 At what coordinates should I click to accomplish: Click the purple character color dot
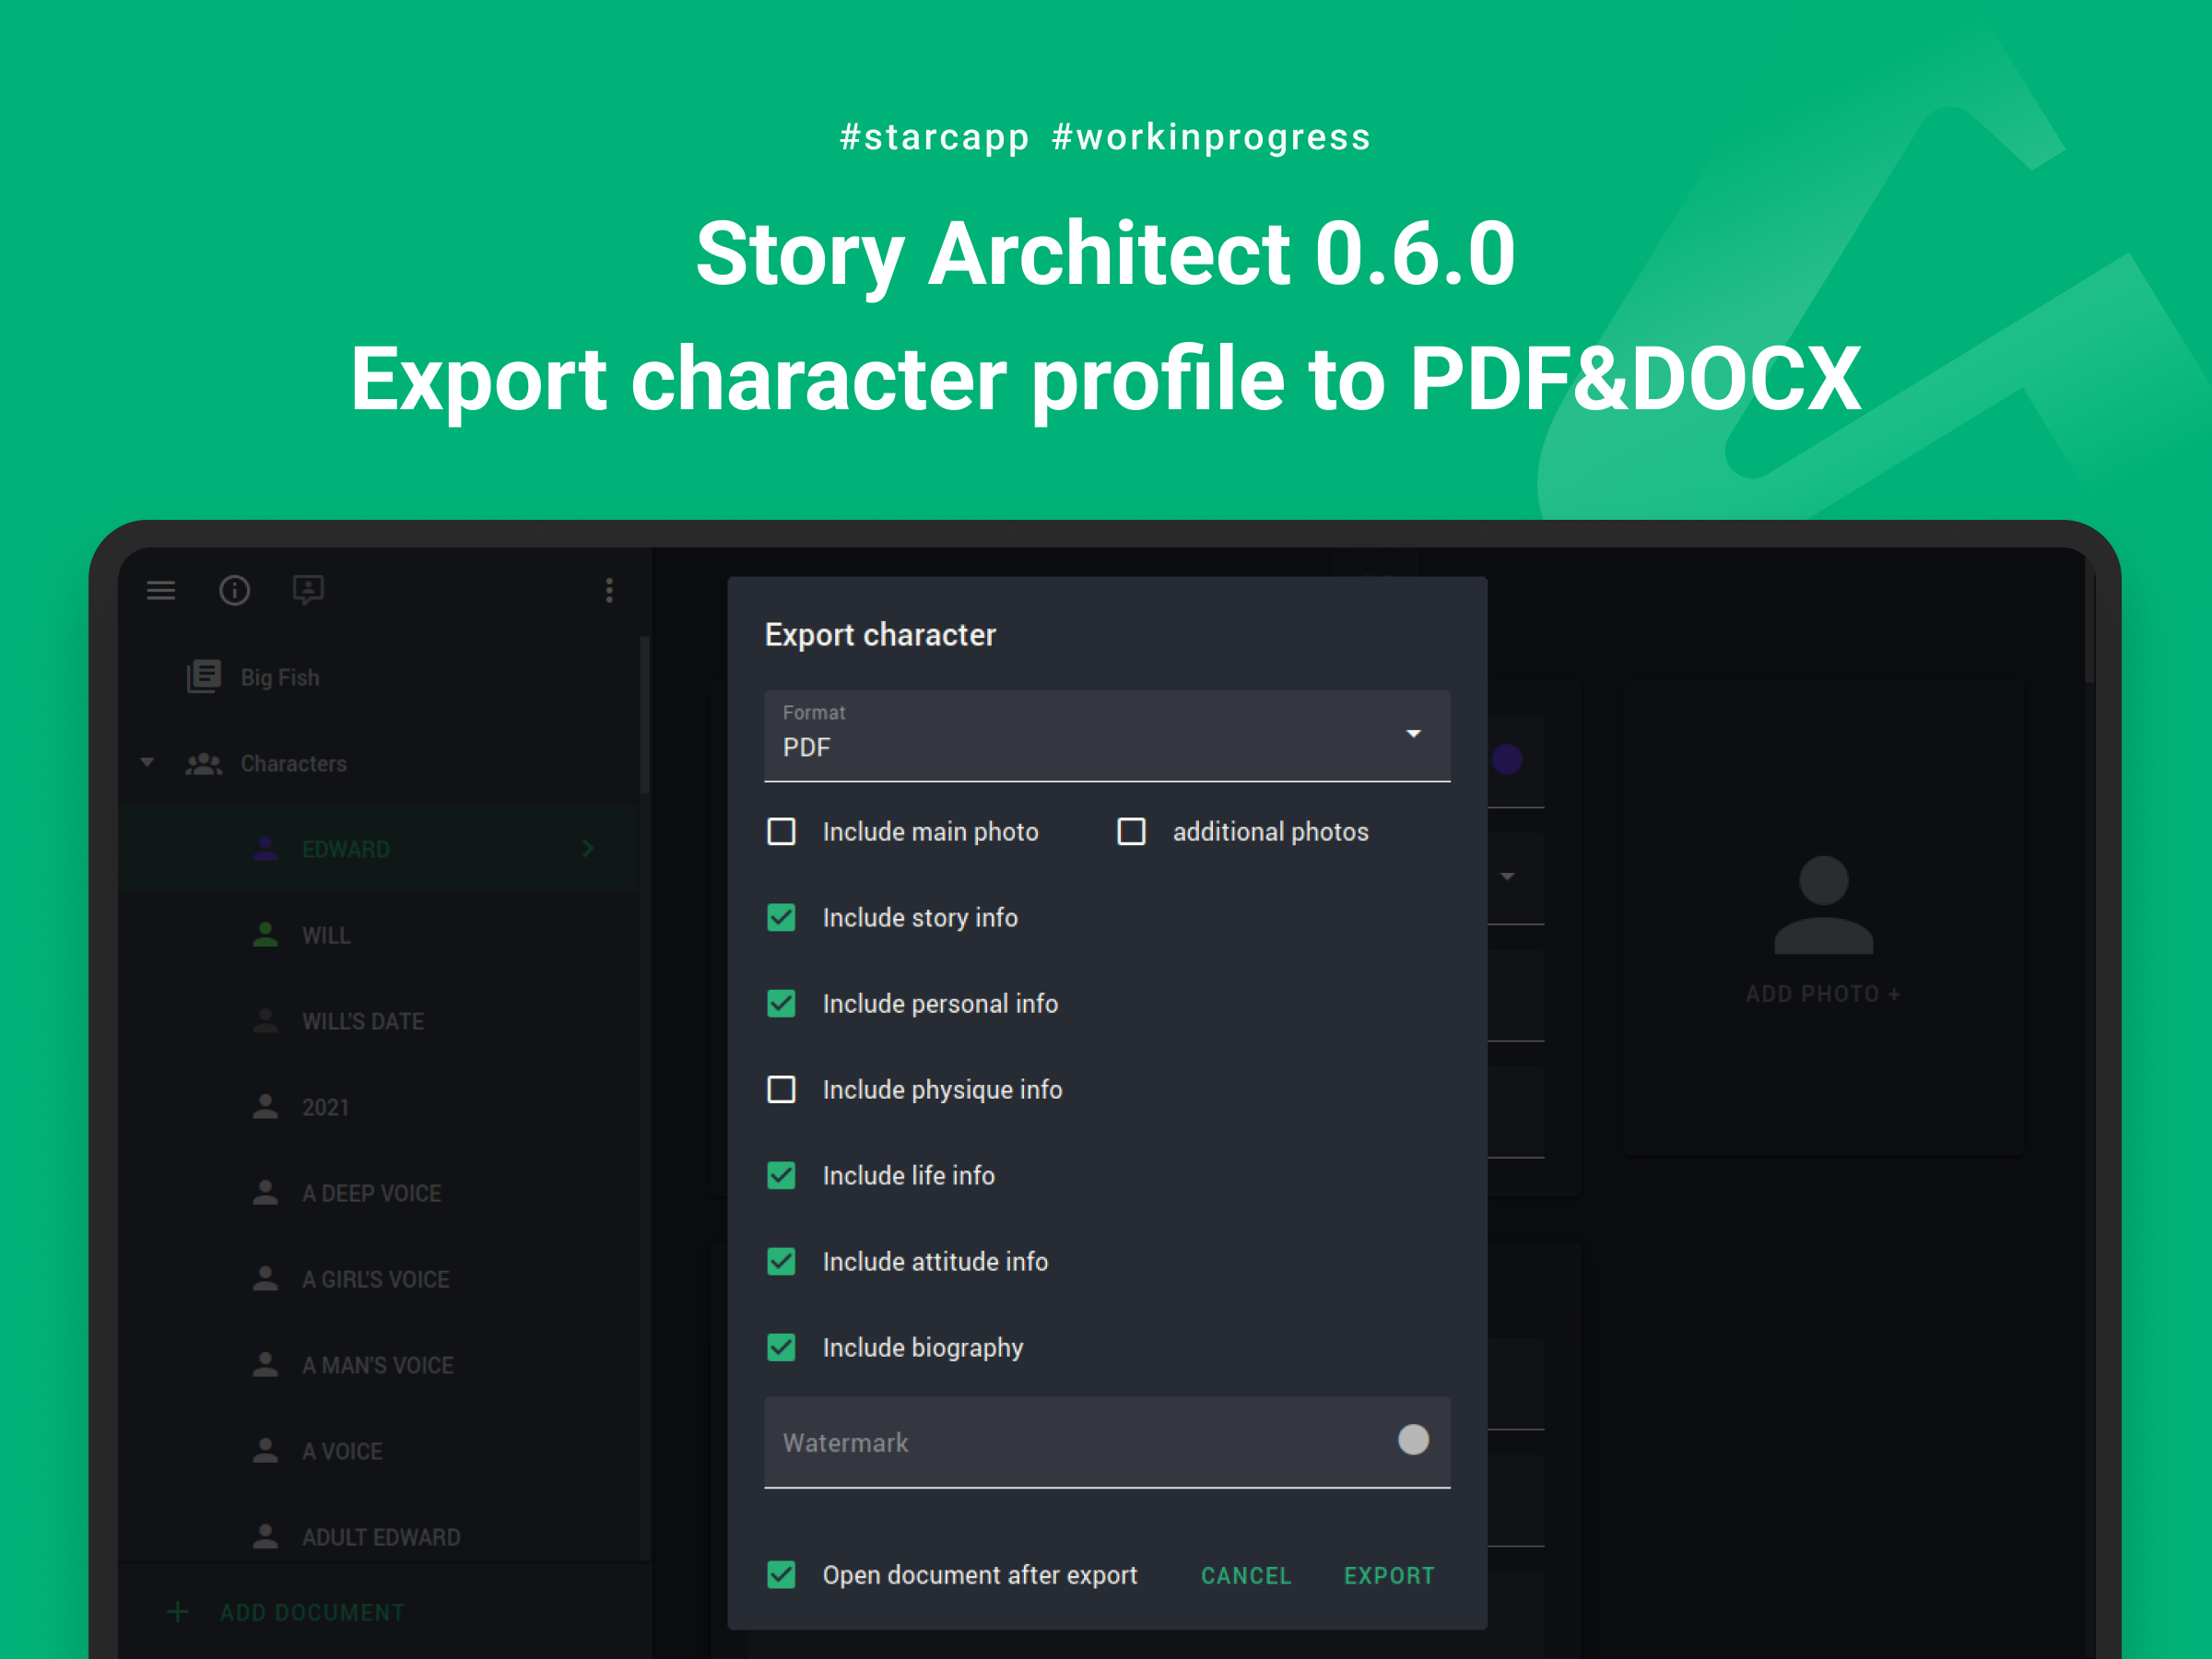click(1507, 760)
